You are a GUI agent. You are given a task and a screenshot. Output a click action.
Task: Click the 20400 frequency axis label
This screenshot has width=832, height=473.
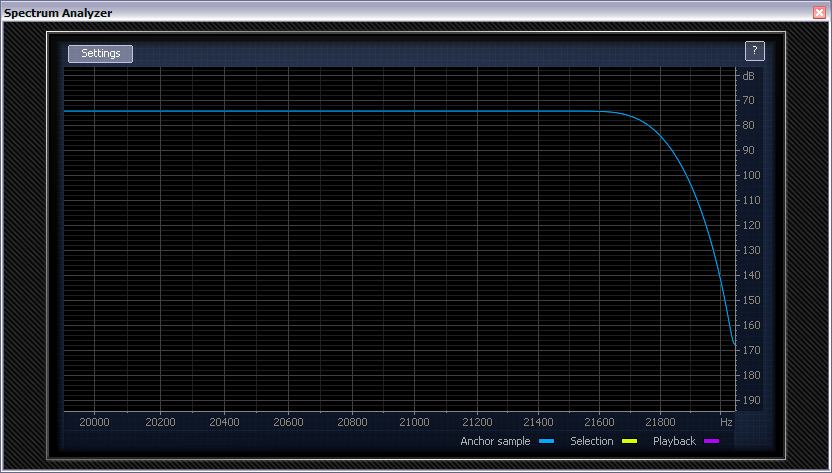221,422
